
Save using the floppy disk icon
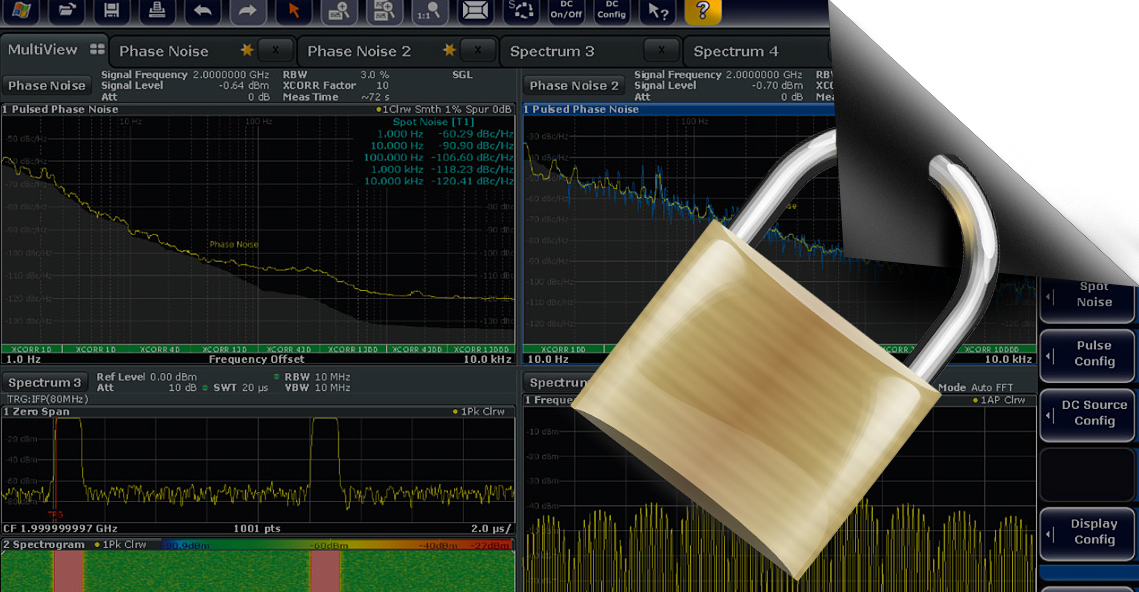112,11
